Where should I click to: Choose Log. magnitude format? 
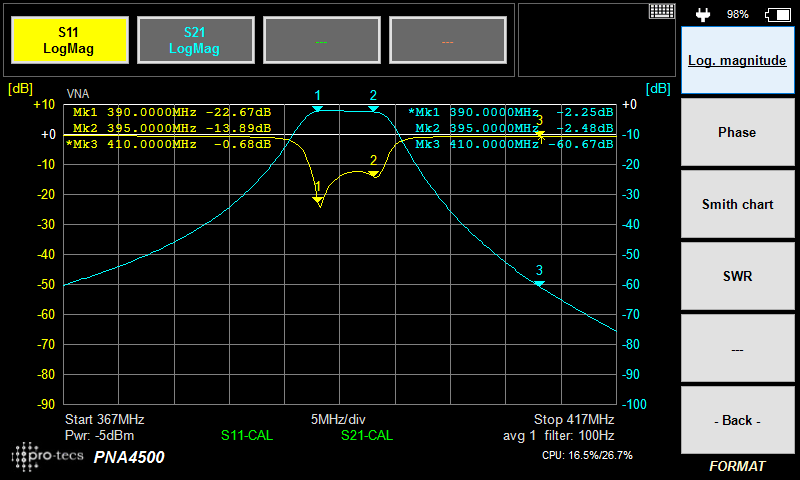tap(737, 61)
